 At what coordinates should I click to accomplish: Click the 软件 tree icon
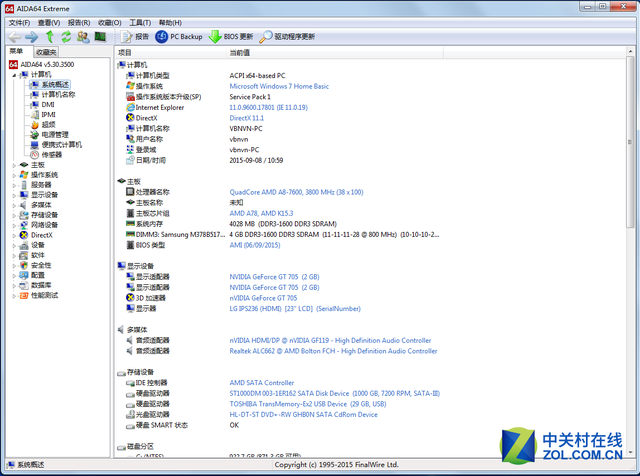(x=24, y=256)
